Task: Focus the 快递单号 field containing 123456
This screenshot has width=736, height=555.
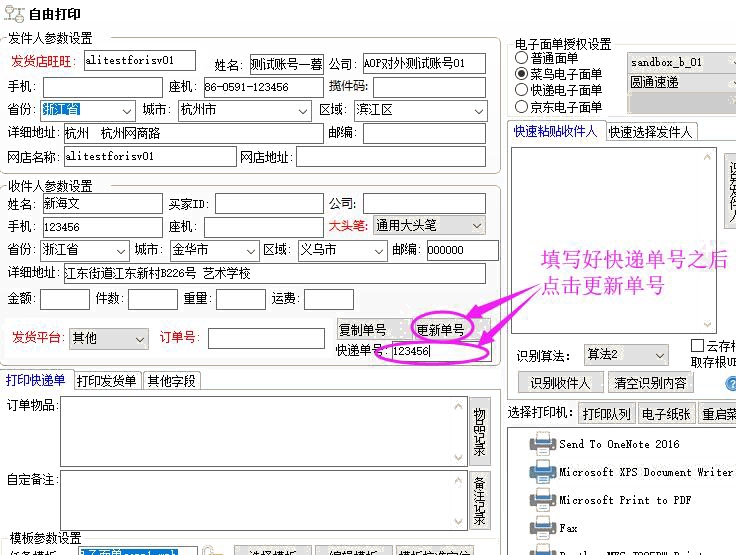Action: 441,351
